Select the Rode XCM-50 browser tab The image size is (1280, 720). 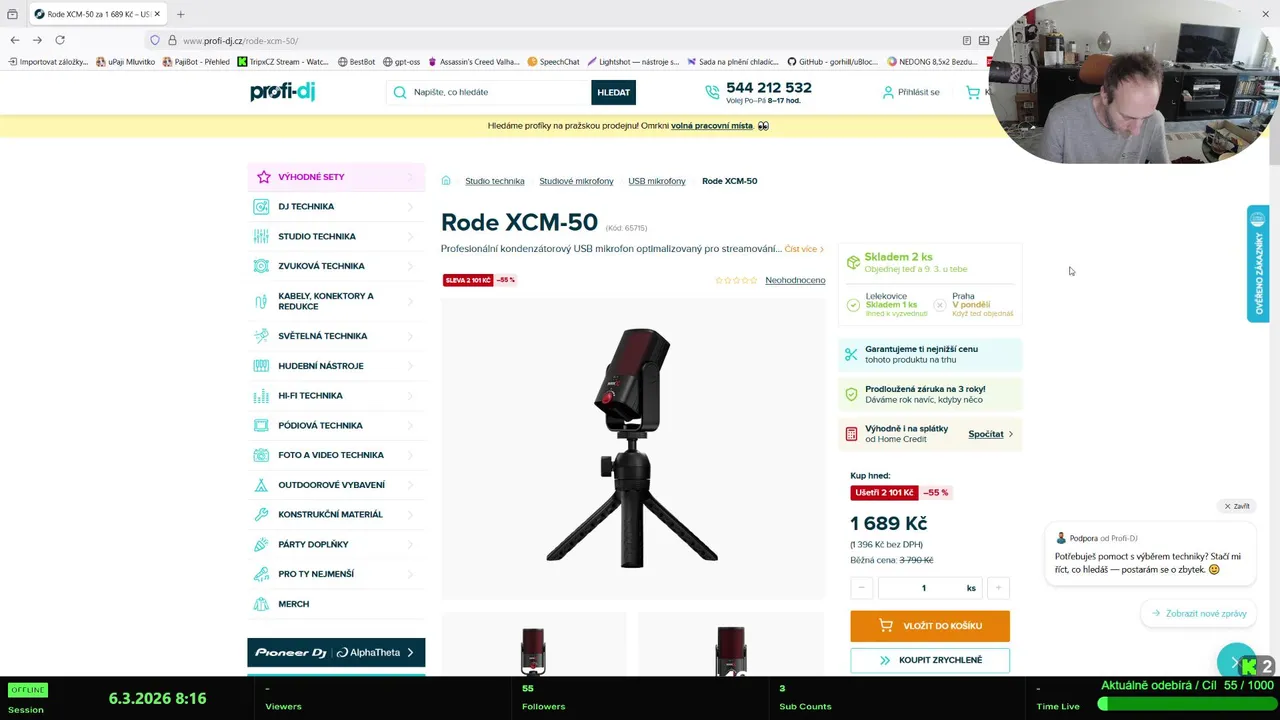(x=97, y=14)
